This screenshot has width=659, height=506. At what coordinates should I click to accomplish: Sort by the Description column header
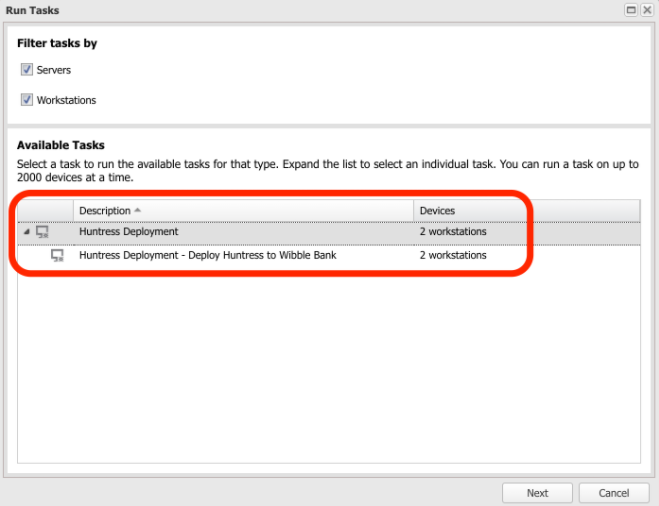click(x=243, y=211)
